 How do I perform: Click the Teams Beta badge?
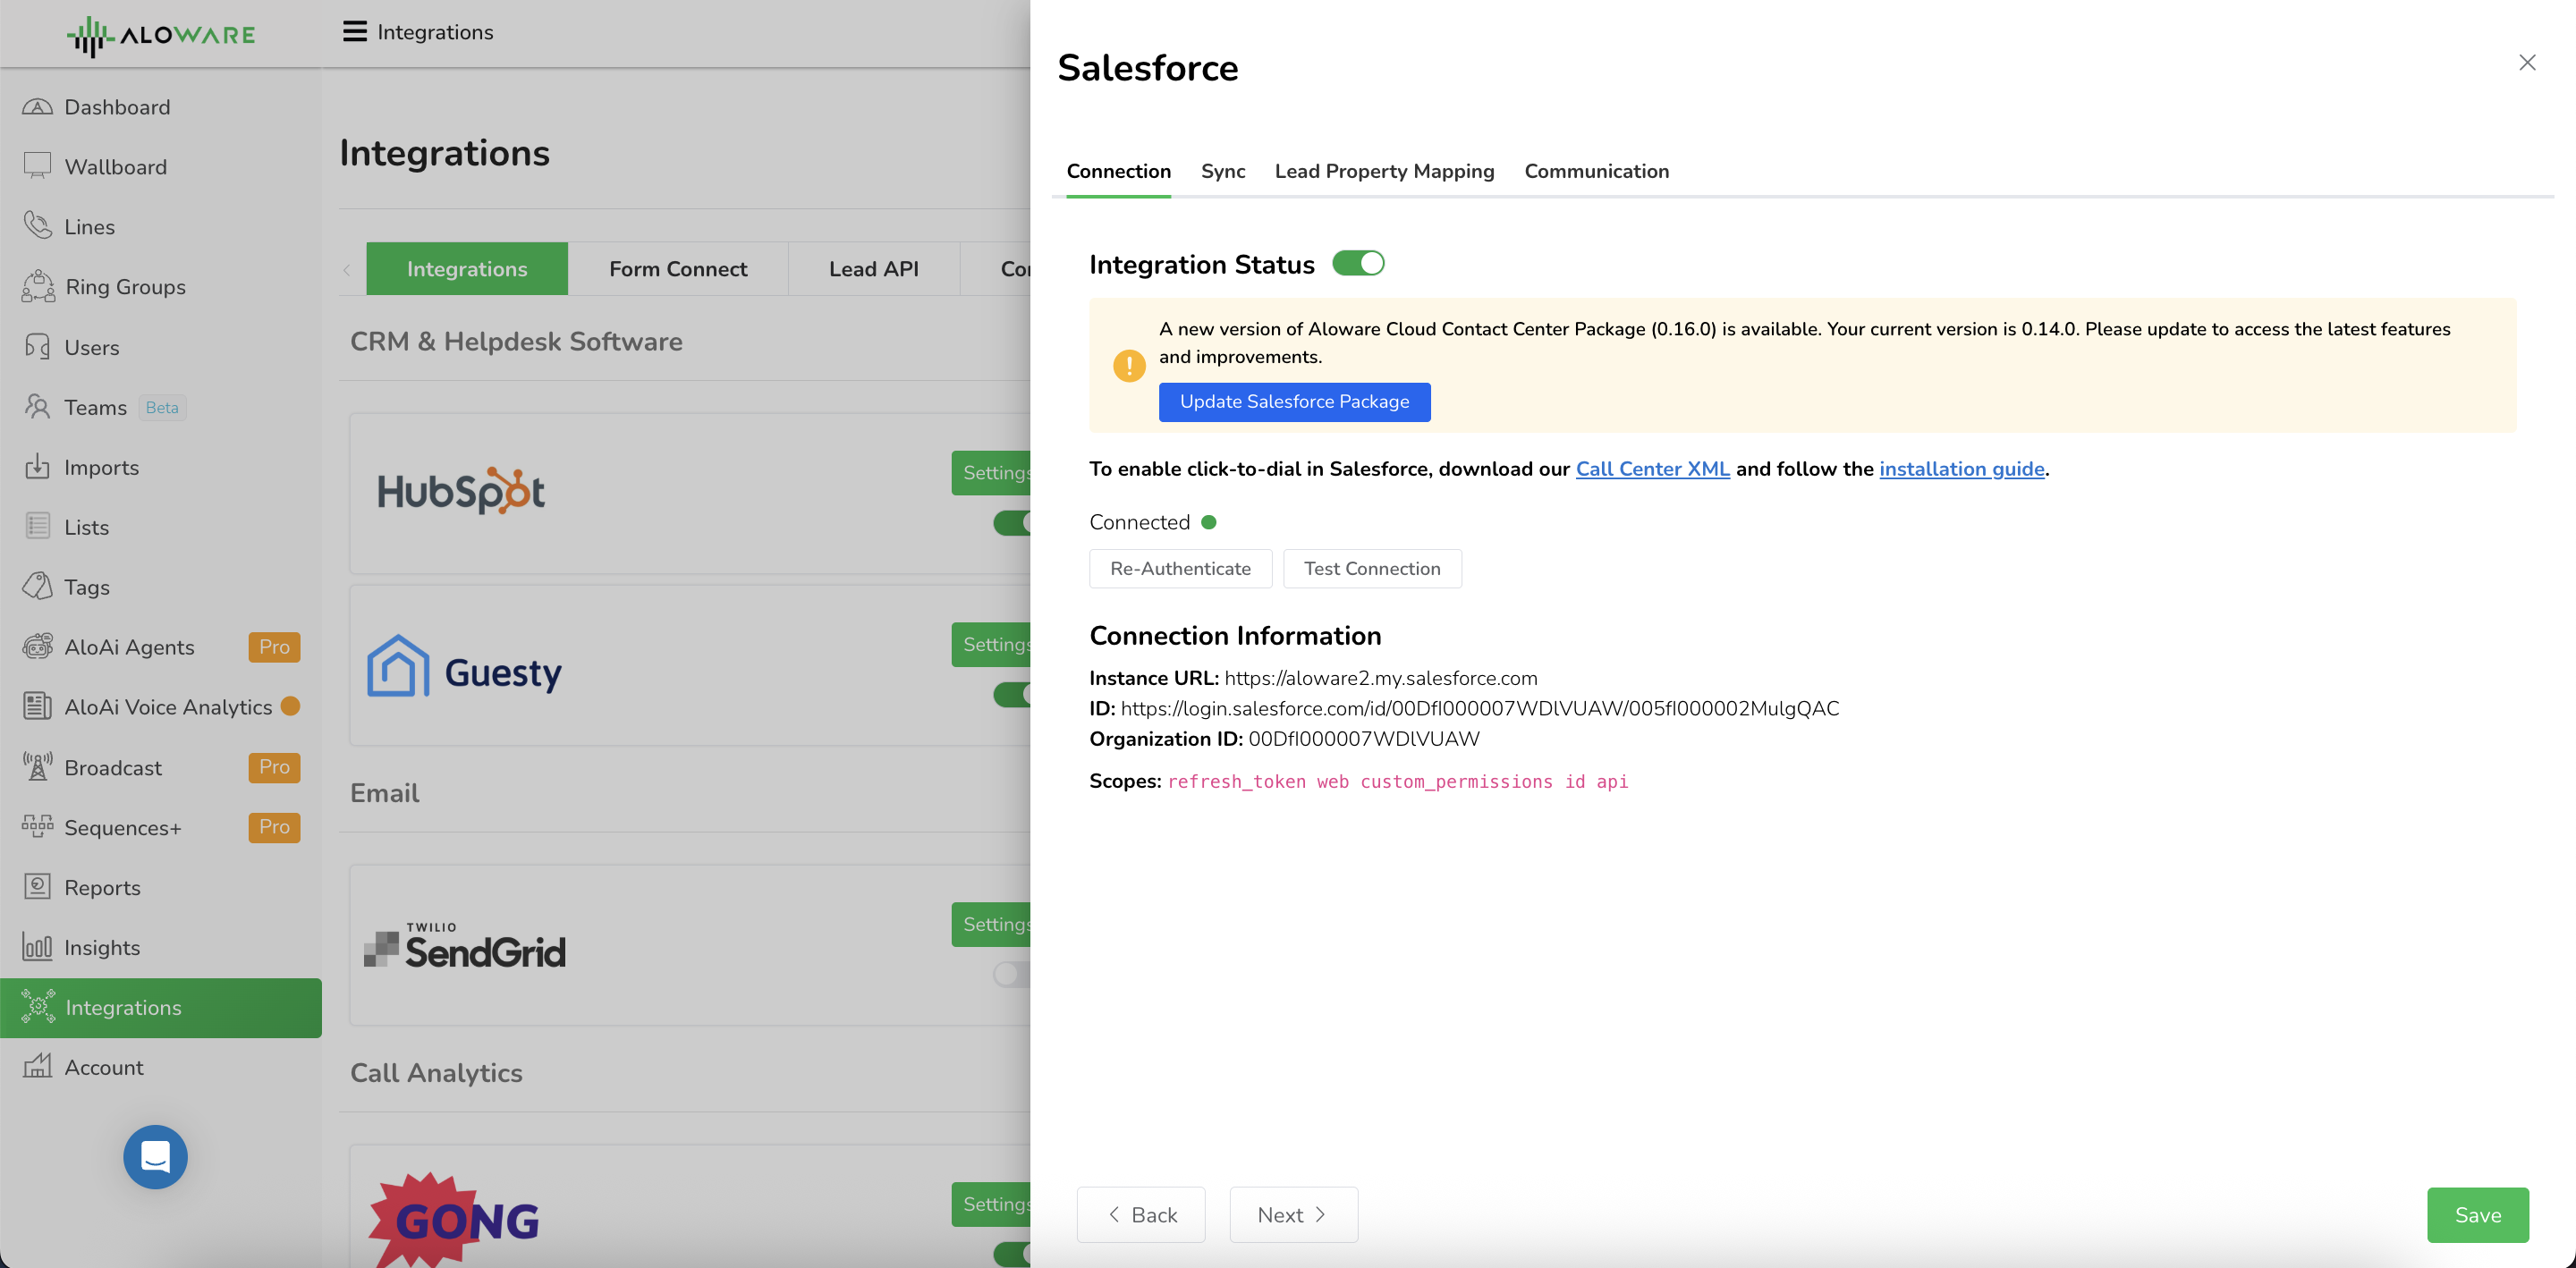[162, 407]
